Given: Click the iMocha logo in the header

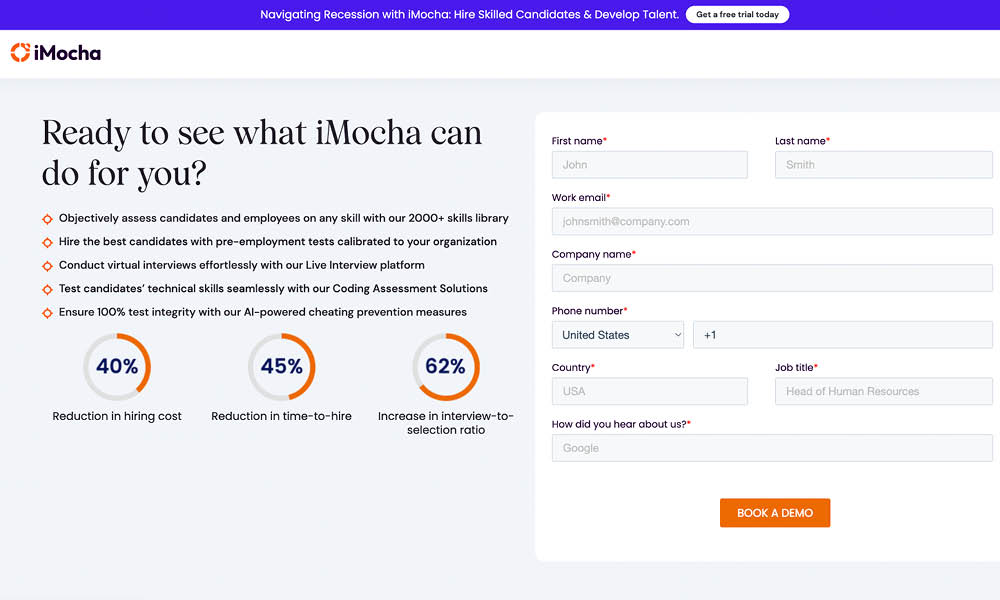Looking at the screenshot, I should click(x=55, y=52).
